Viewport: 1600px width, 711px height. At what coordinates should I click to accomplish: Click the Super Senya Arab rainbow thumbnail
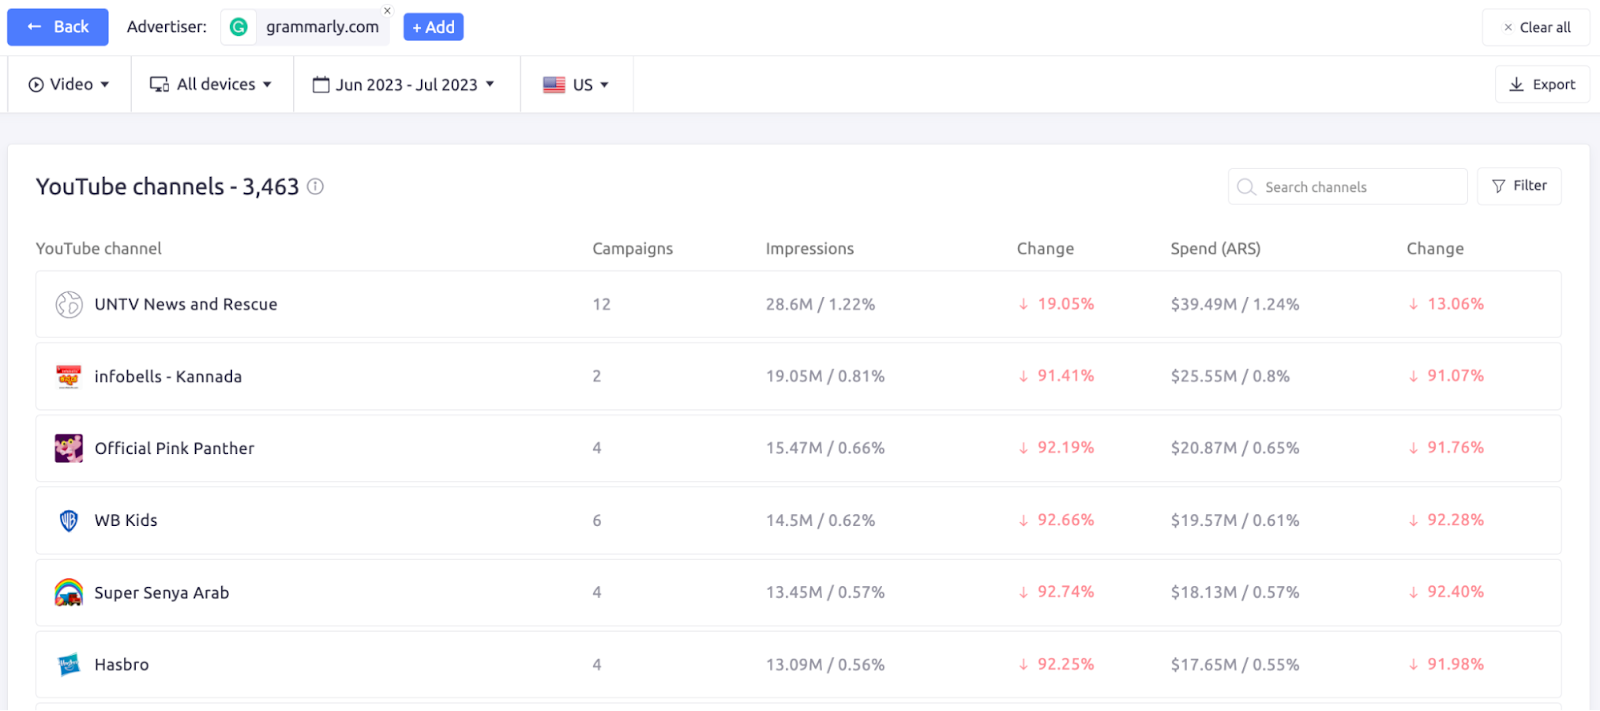coord(69,592)
